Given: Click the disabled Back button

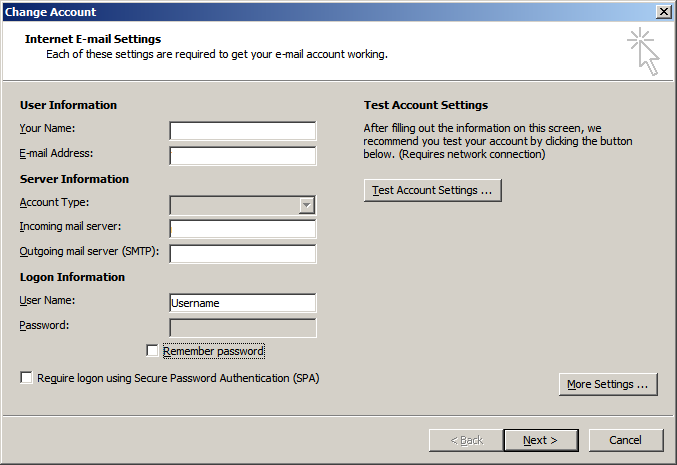Looking at the screenshot, I should click(x=466, y=440).
